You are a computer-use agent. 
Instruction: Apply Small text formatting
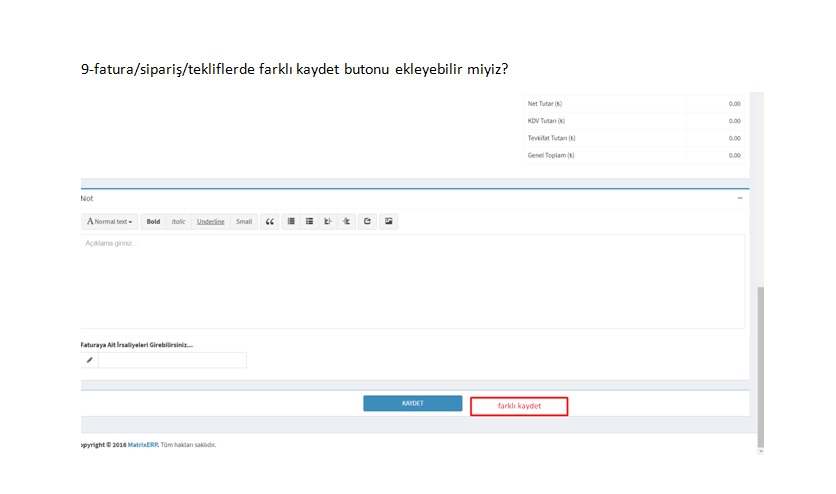click(244, 221)
